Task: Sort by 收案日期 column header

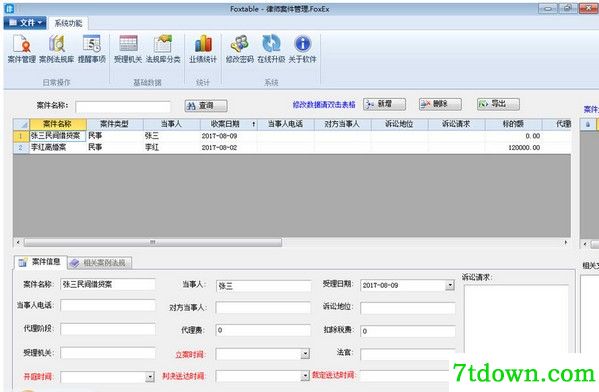Action: pos(228,124)
